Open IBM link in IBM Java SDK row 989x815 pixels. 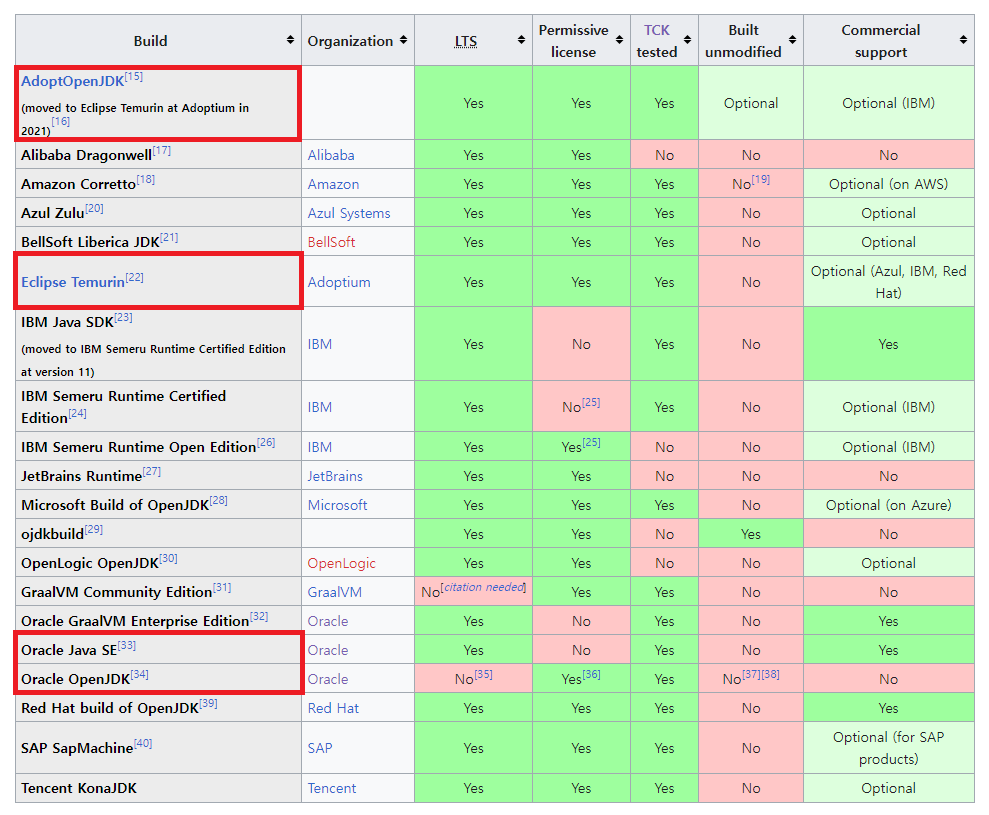(x=320, y=344)
